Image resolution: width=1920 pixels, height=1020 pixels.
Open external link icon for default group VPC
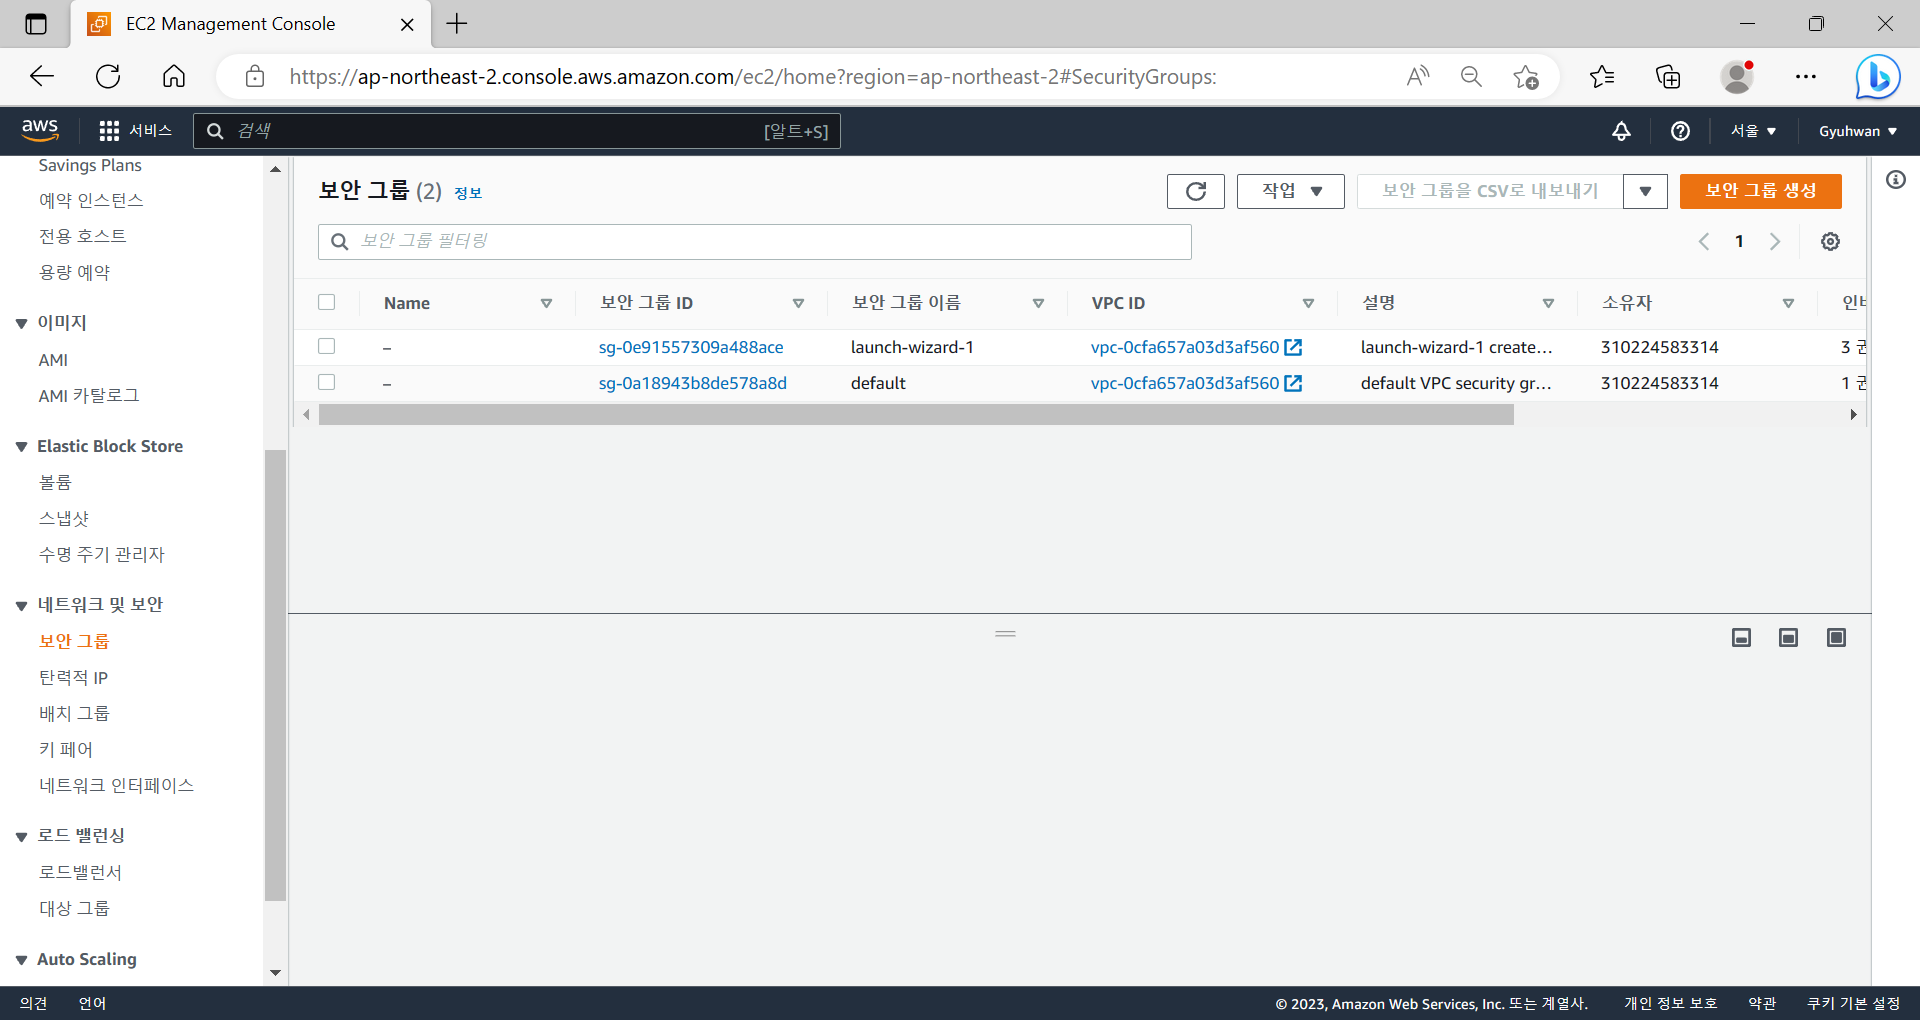[1293, 383]
